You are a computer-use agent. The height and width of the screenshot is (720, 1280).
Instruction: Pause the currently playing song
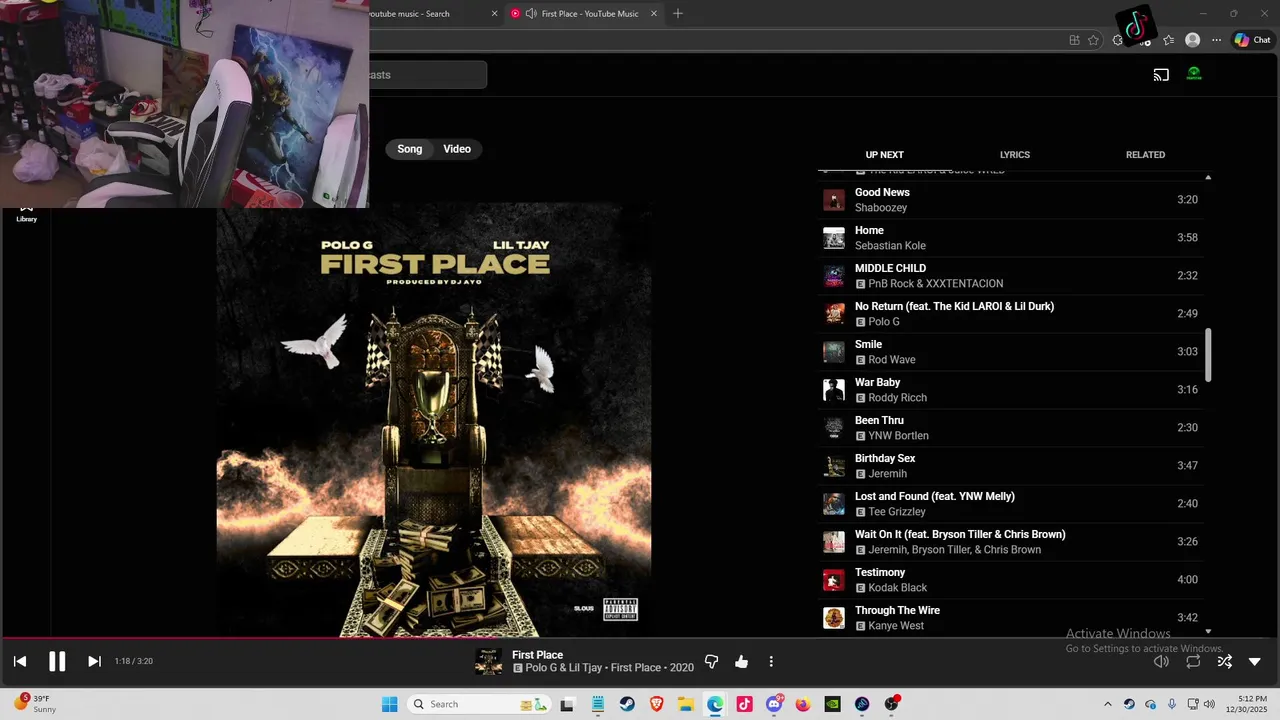57,661
